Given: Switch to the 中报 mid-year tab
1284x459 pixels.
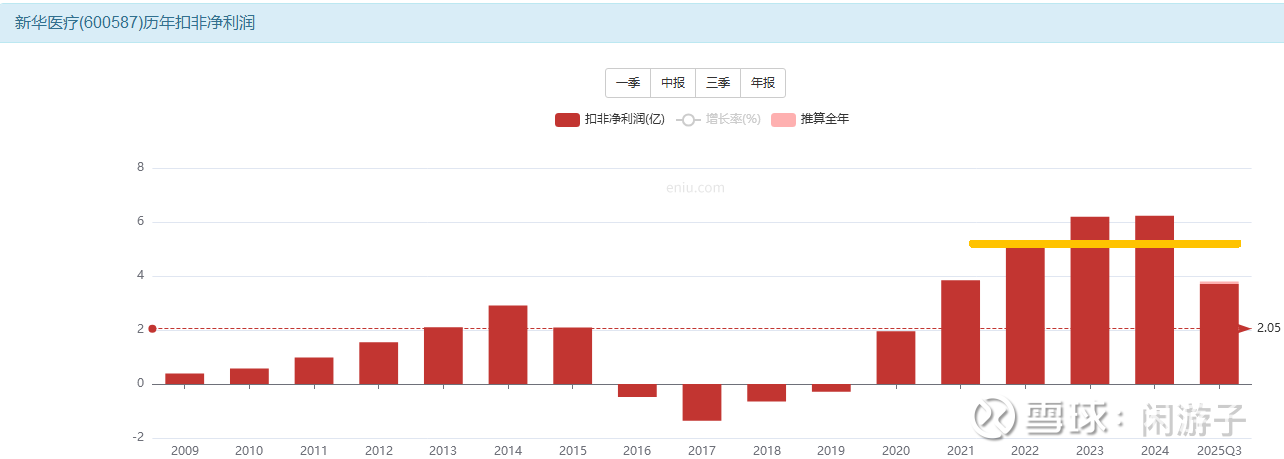Looking at the screenshot, I should point(673,83).
